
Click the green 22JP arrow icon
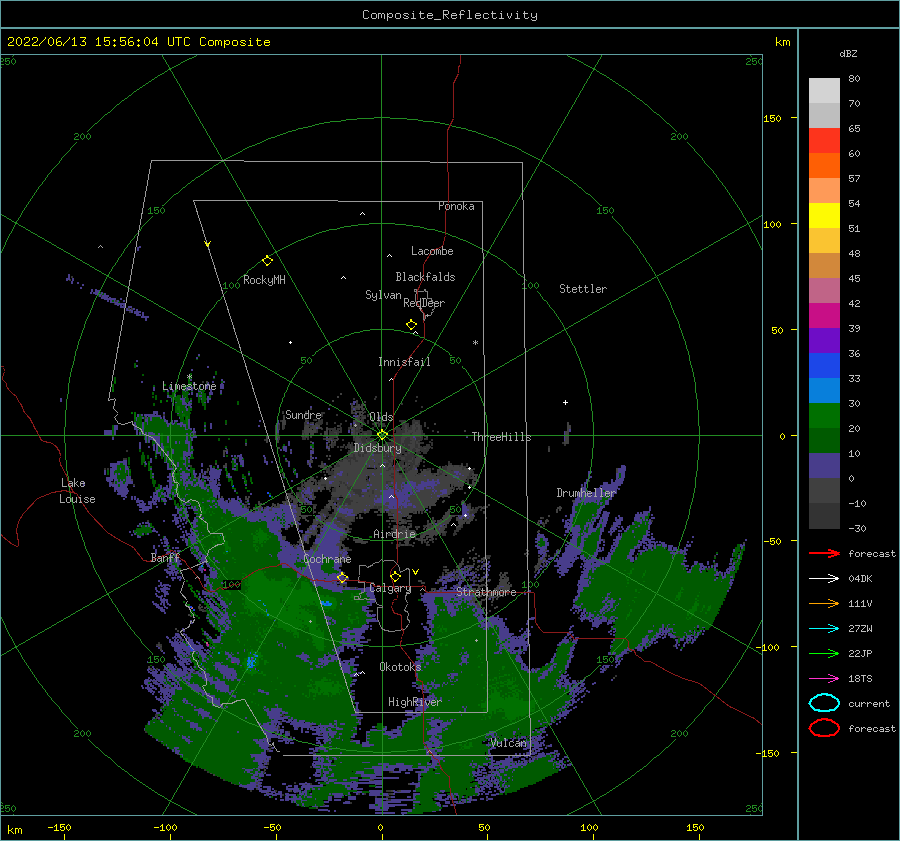[824, 653]
